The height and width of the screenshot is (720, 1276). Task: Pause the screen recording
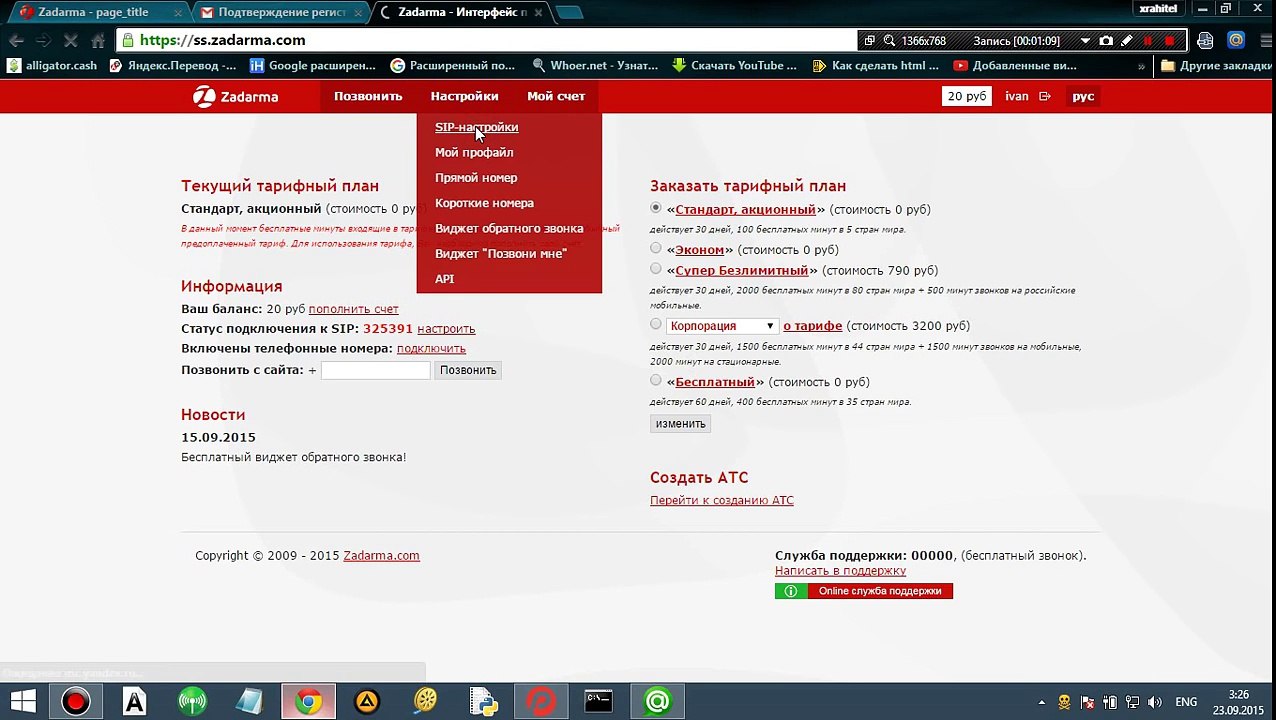(x=1148, y=41)
